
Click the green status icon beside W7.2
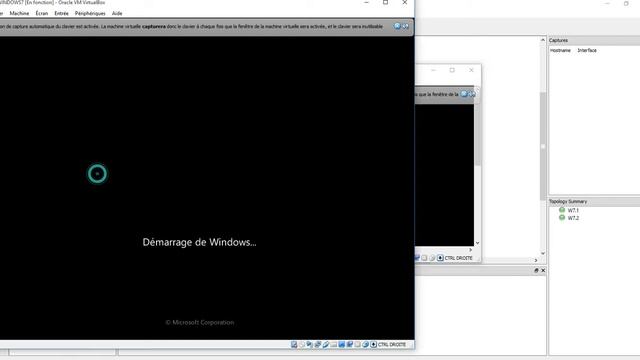click(562, 218)
